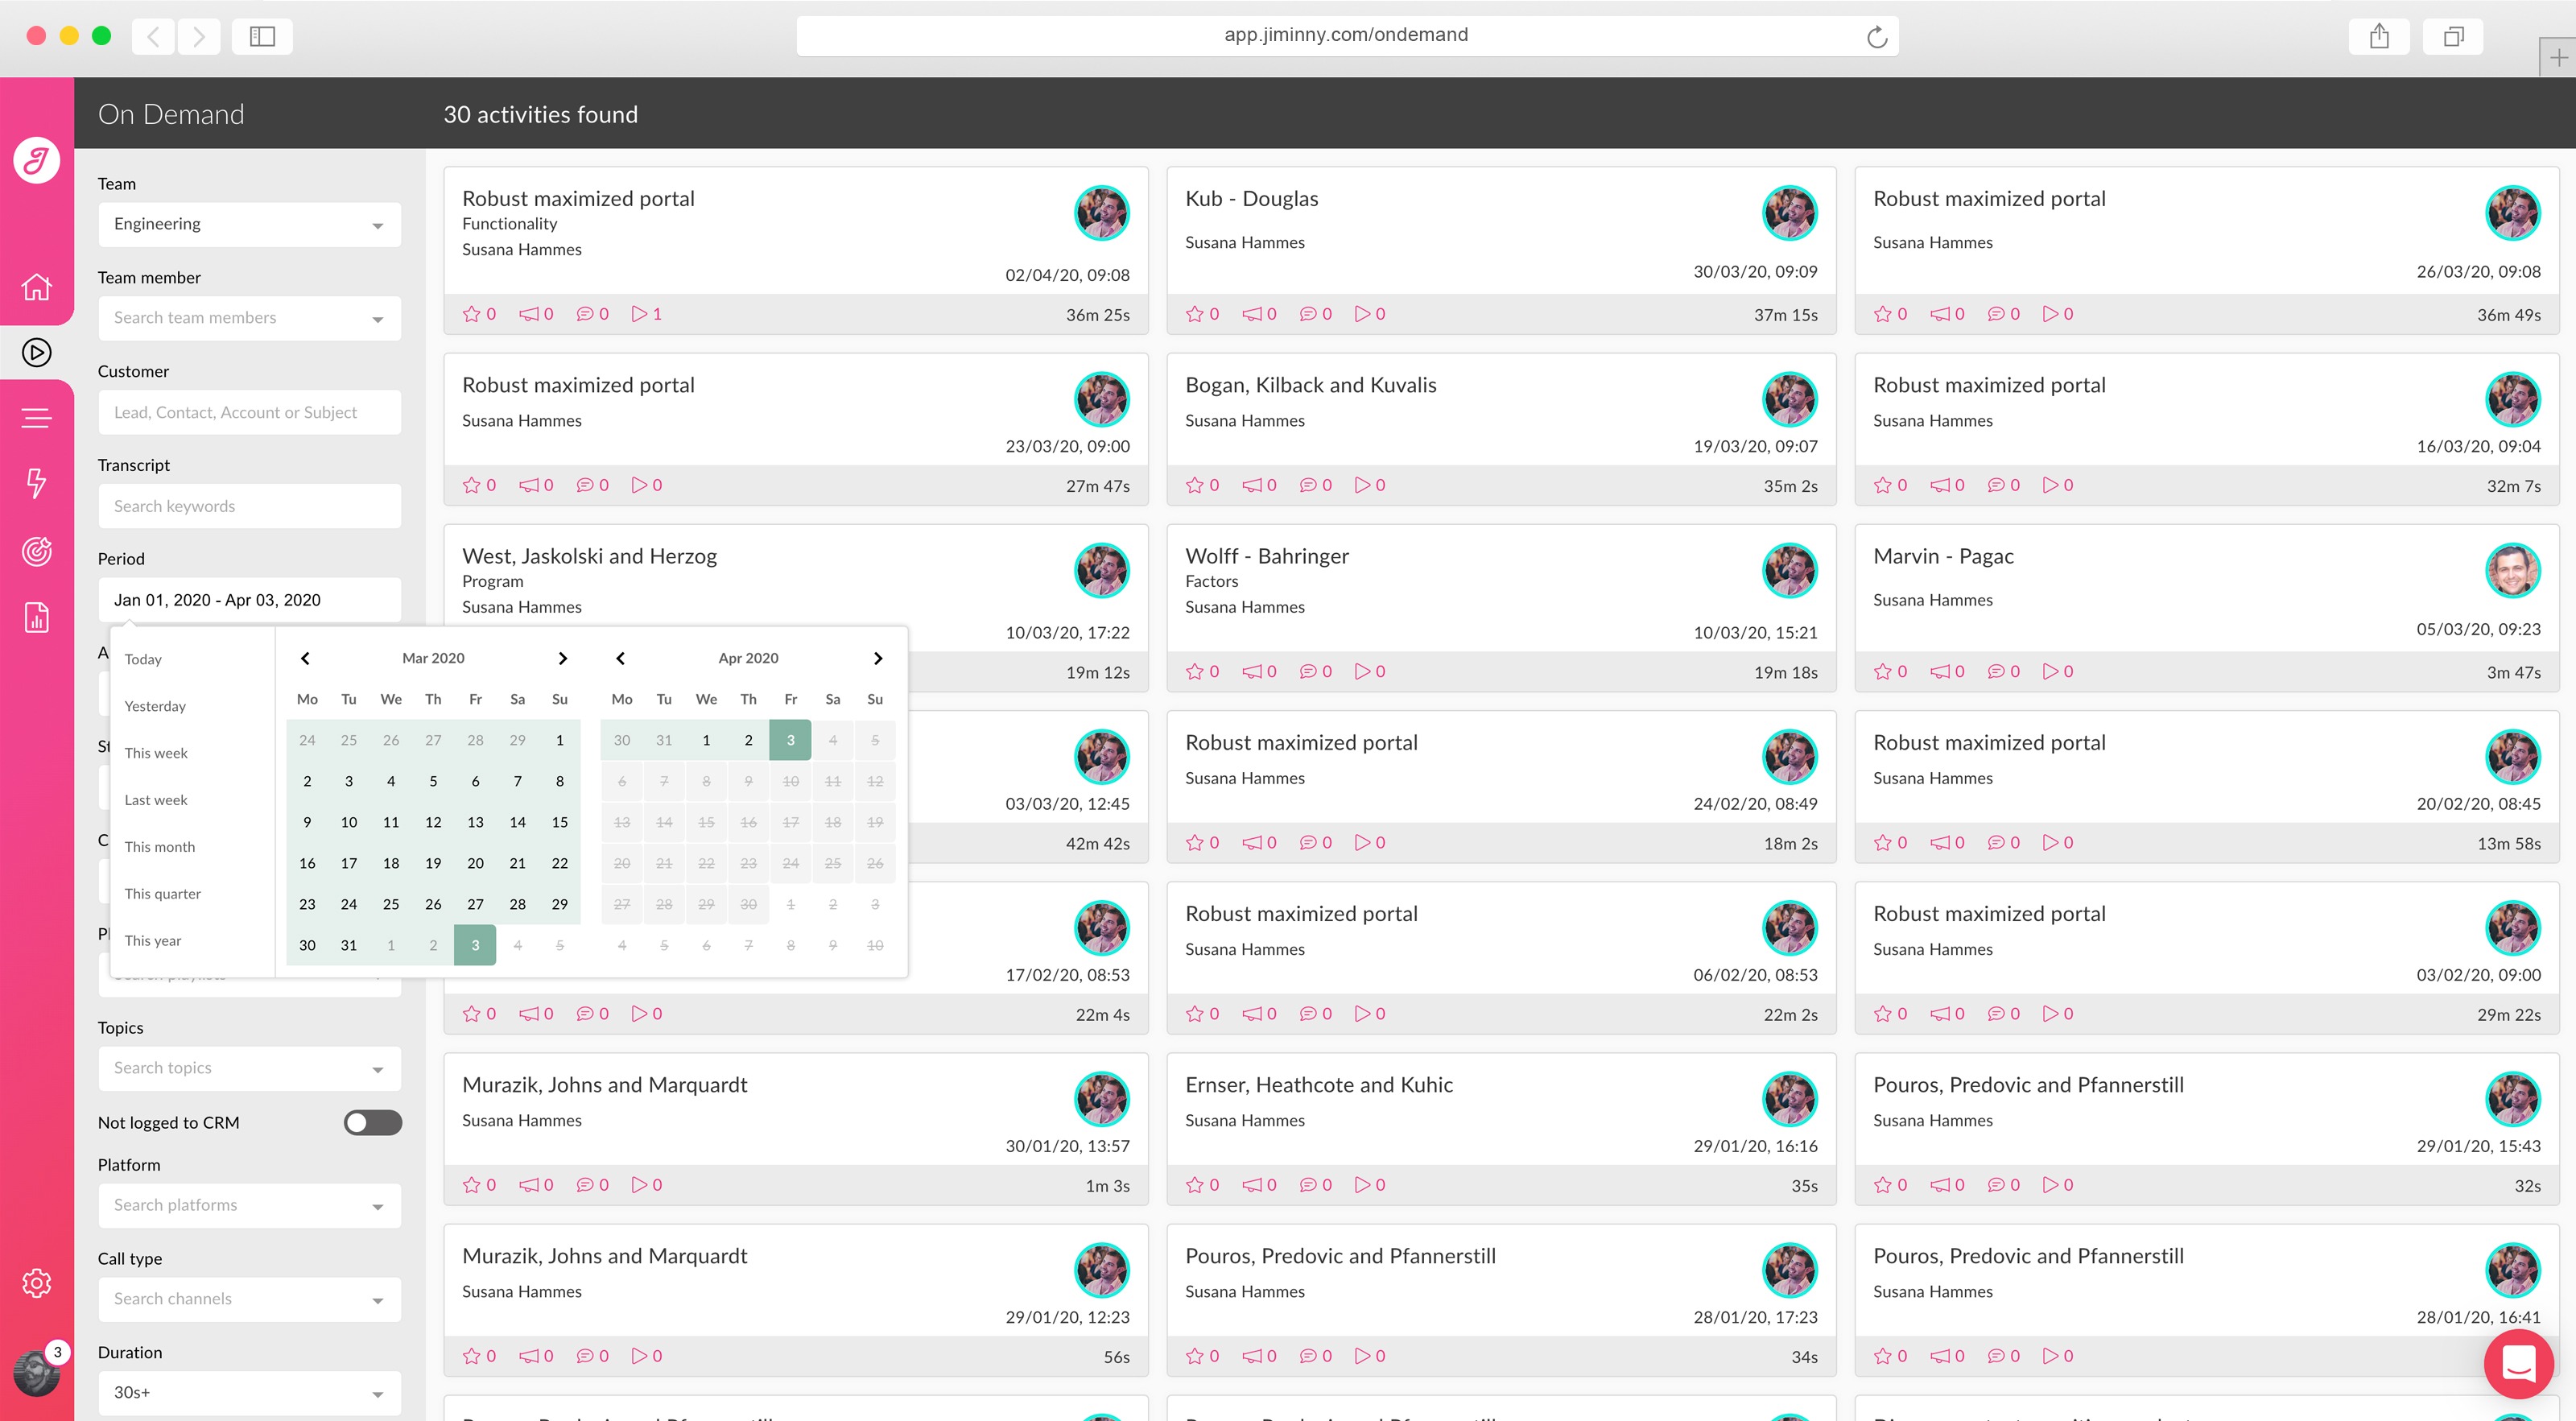Expand the Duration 30s+ dropdown
Image resolution: width=2576 pixels, height=1421 pixels.
tap(249, 1392)
